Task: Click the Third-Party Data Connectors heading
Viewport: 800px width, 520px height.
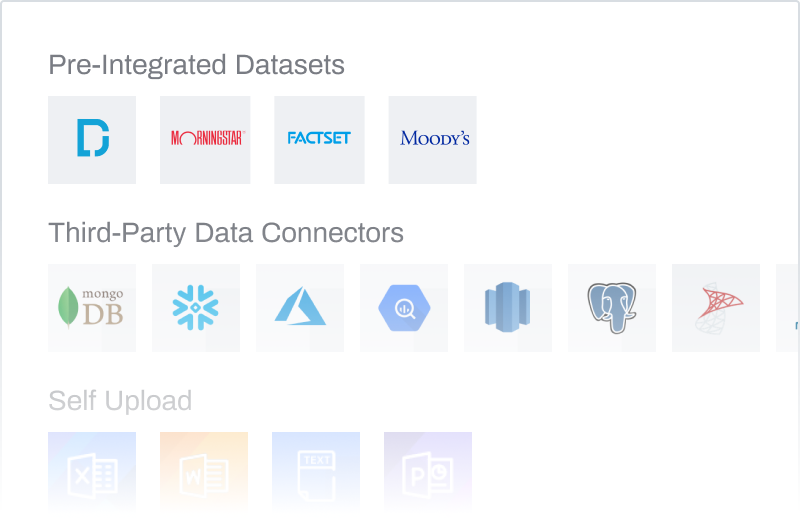Action: pyautogui.click(x=226, y=233)
